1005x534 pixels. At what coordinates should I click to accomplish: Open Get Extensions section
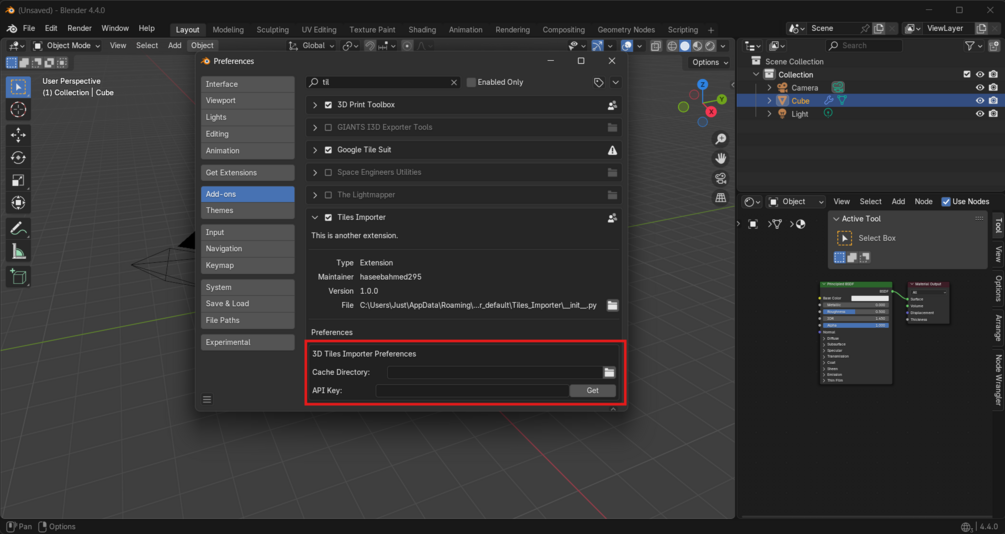[247, 172]
